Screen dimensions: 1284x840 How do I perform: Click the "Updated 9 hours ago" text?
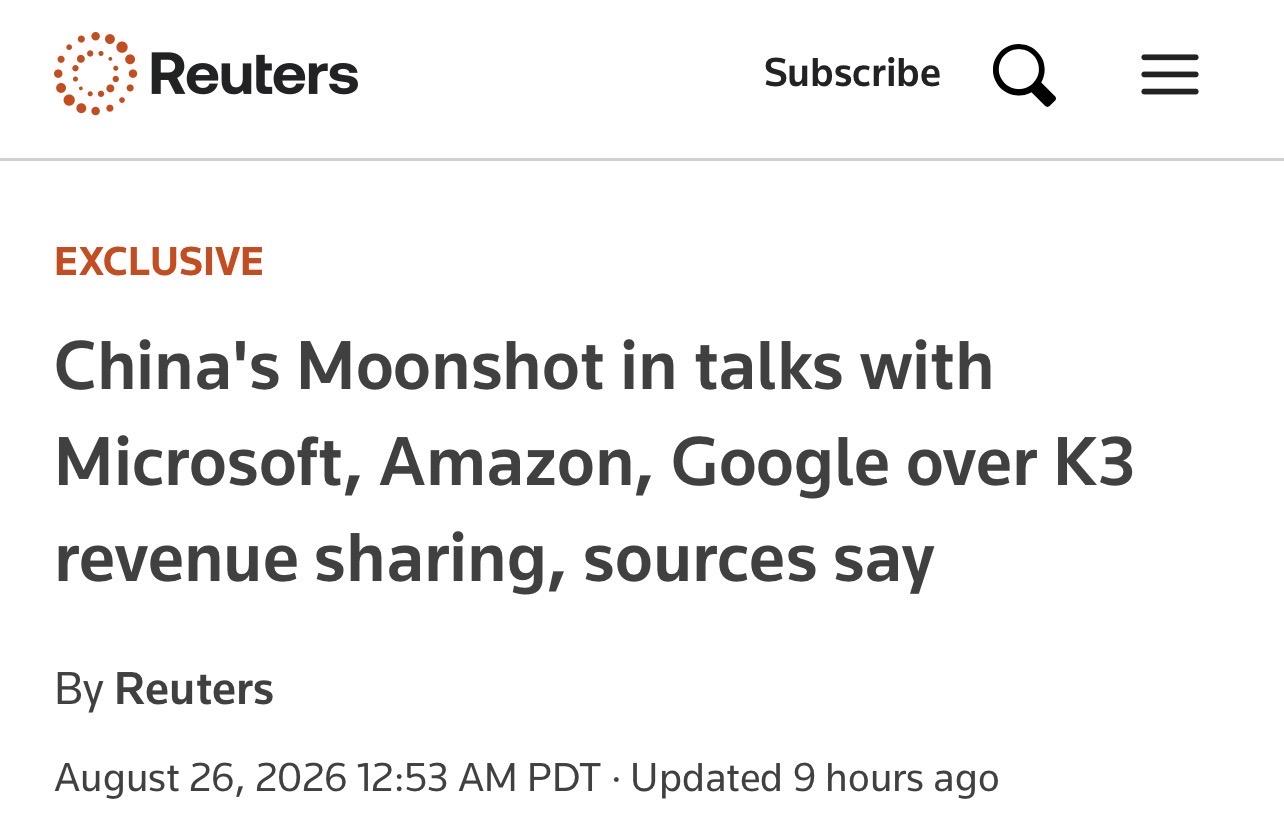[815, 778]
